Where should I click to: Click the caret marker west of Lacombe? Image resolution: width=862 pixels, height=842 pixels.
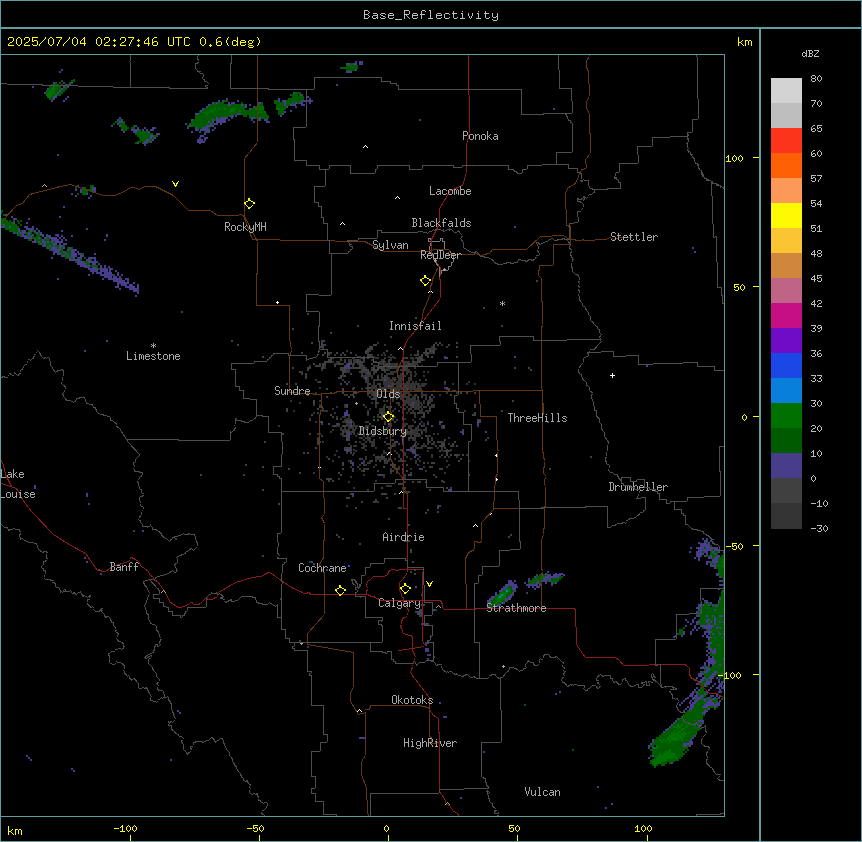point(397,198)
